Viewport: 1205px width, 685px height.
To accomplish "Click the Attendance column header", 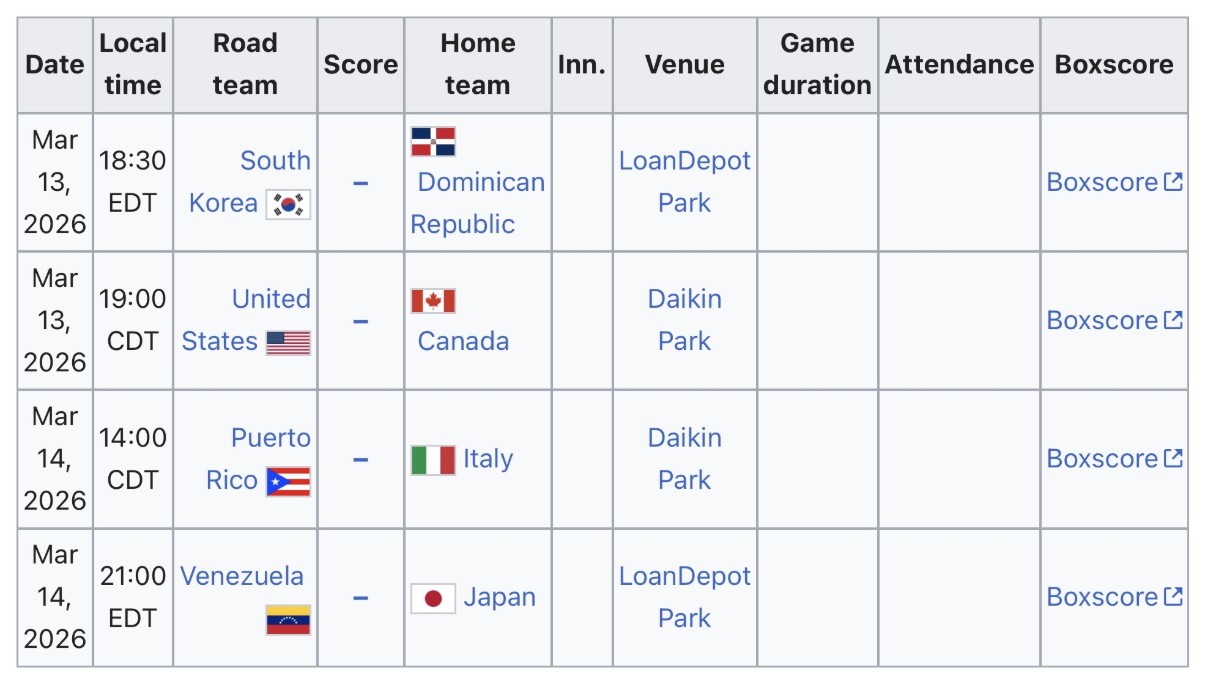I will tap(958, 64).
